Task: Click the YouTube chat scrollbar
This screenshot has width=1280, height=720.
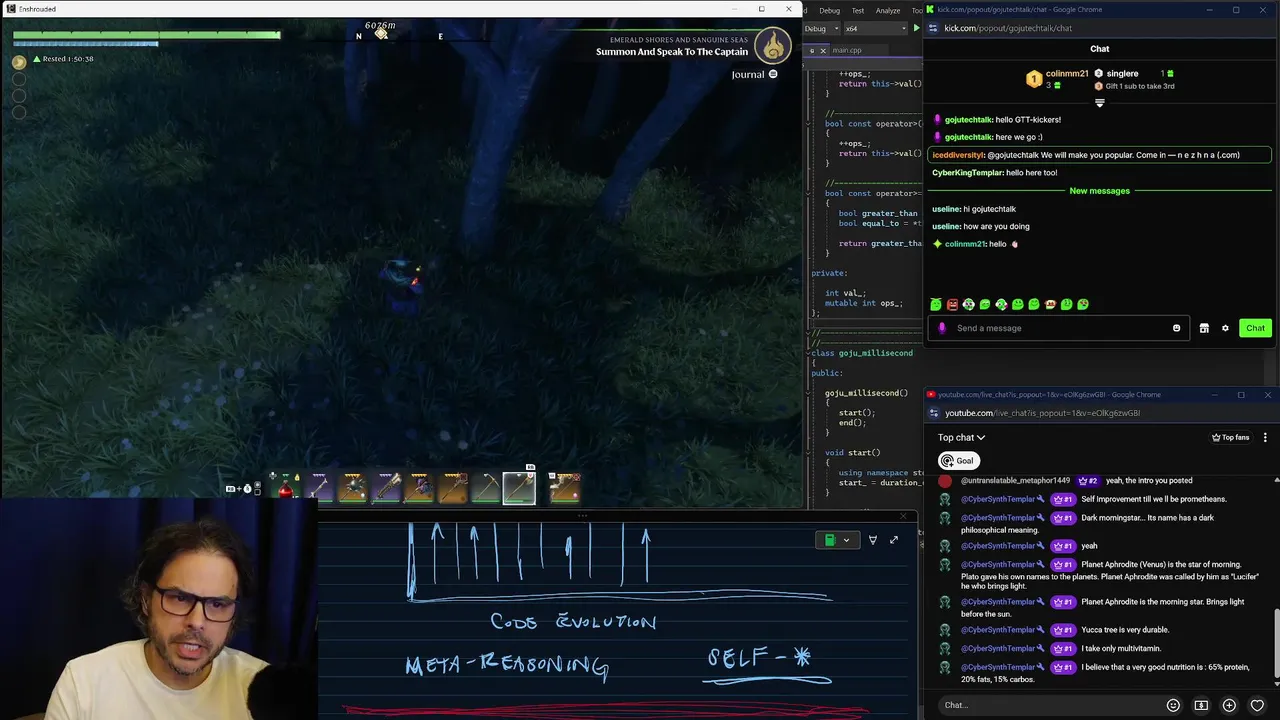Action: pos(1276,645)
